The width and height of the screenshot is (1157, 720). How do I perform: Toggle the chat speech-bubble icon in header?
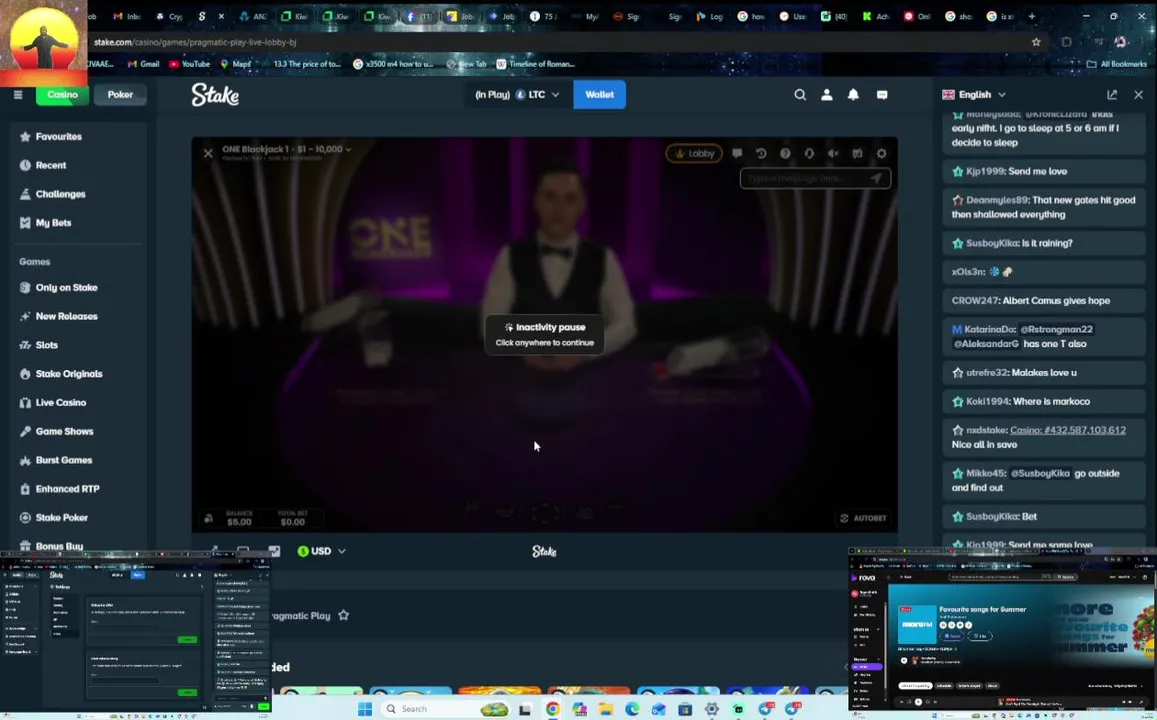pos(882,94)
